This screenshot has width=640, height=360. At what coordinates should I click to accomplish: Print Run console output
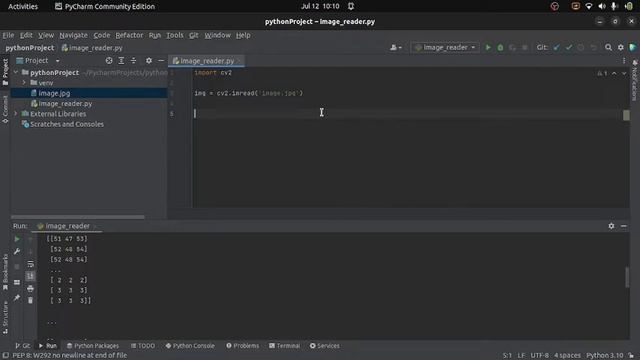coord(31,289)
